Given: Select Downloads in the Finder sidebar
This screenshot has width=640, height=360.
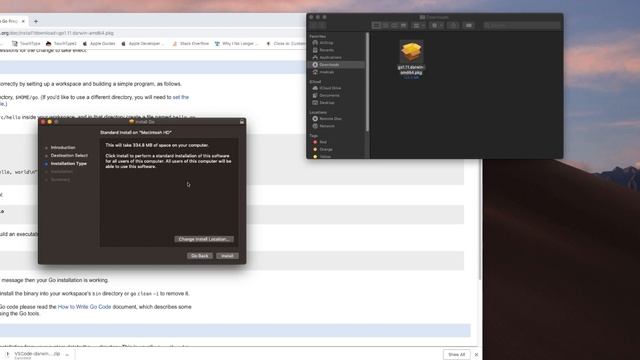Looking at the screenshot, I should click(337, 64).
